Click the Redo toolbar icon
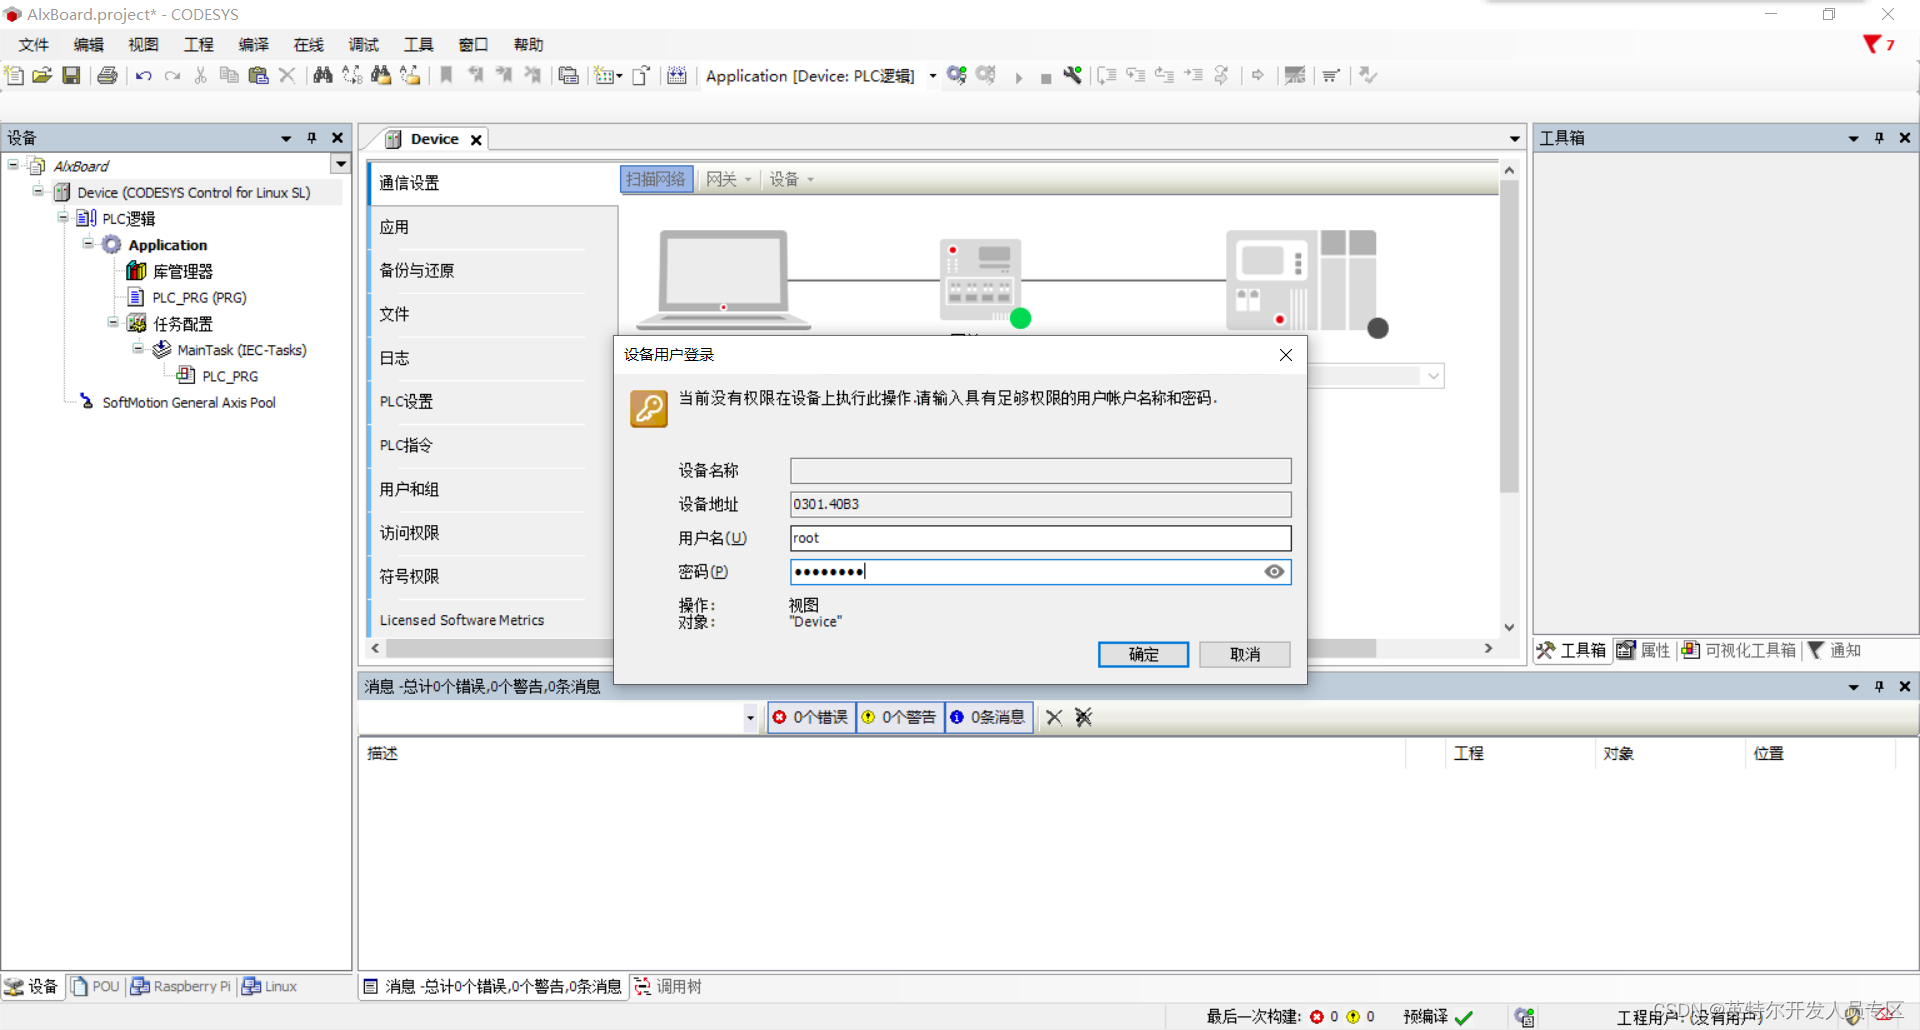Viewport: 1920px width, 1030px height. pos(173,76)
